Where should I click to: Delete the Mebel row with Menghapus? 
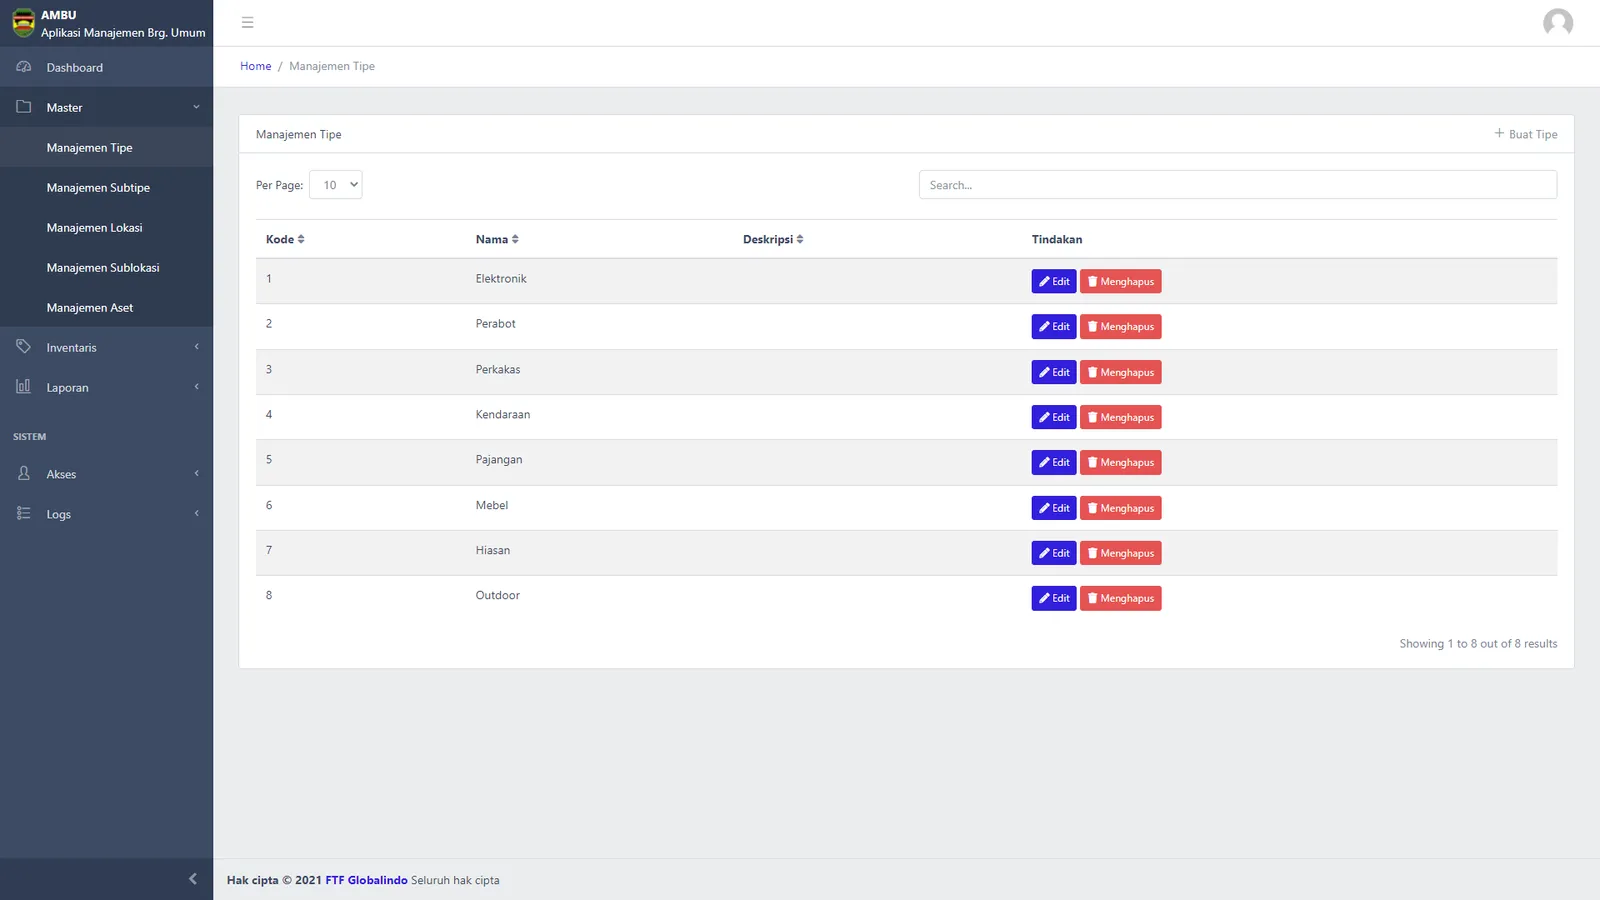(x=1121, y=508)
